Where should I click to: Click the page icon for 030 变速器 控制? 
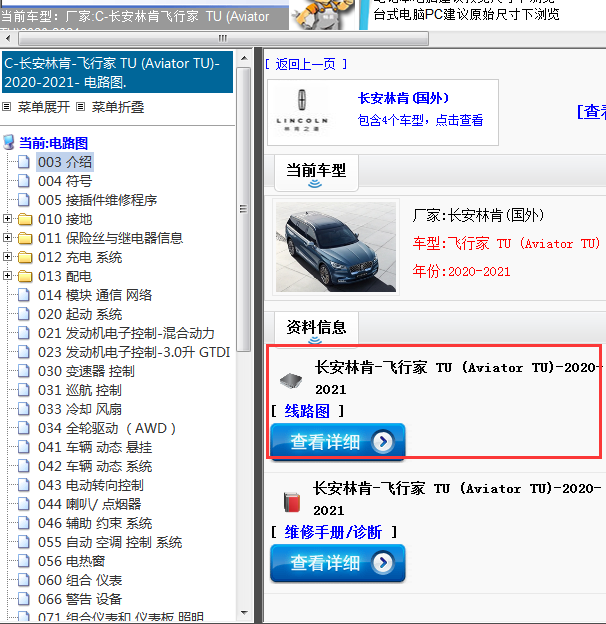tap(24, 371)
